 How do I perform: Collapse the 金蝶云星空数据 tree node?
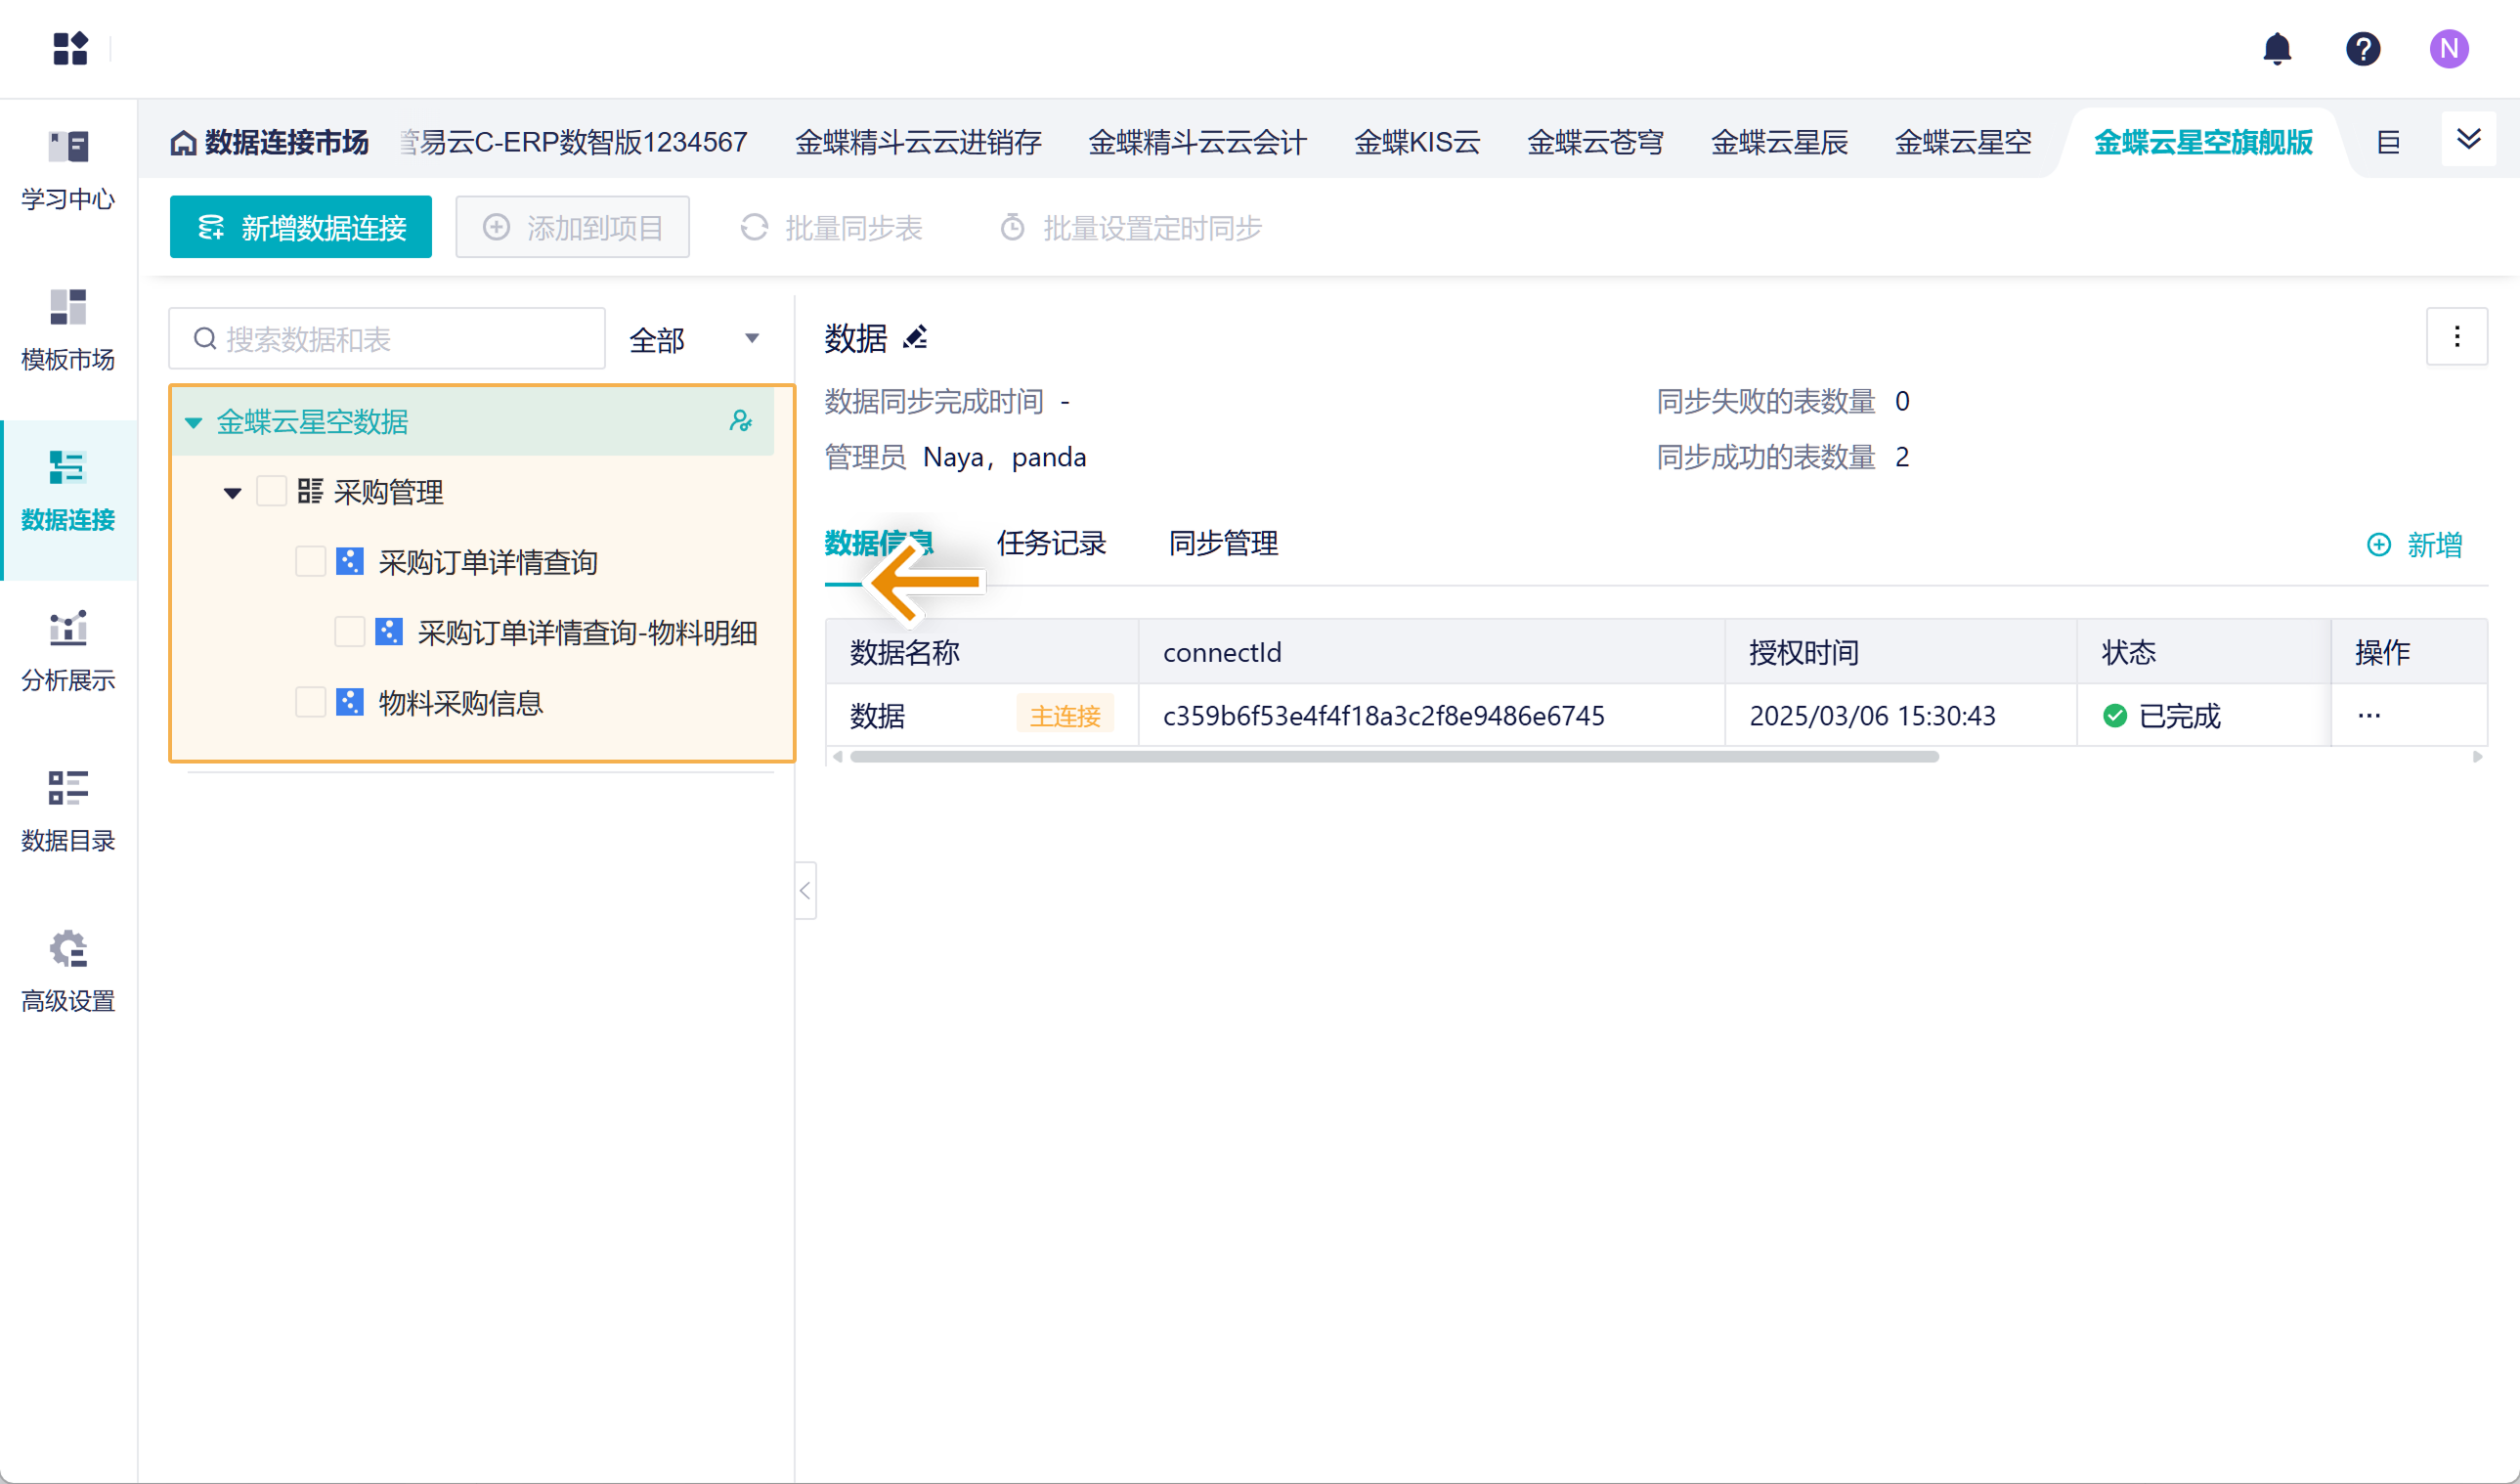(194, 422)
